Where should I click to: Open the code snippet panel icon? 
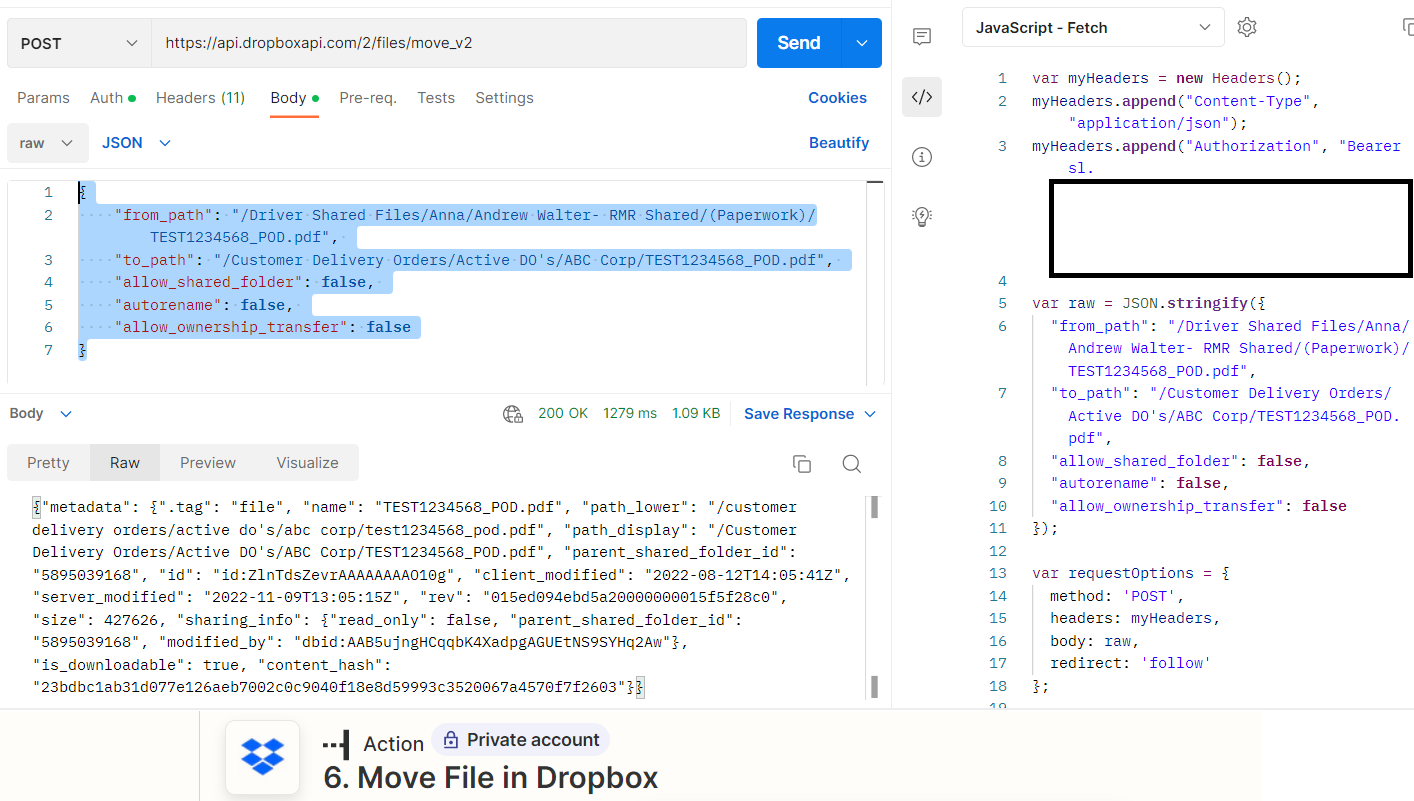[x=922, y=97]
